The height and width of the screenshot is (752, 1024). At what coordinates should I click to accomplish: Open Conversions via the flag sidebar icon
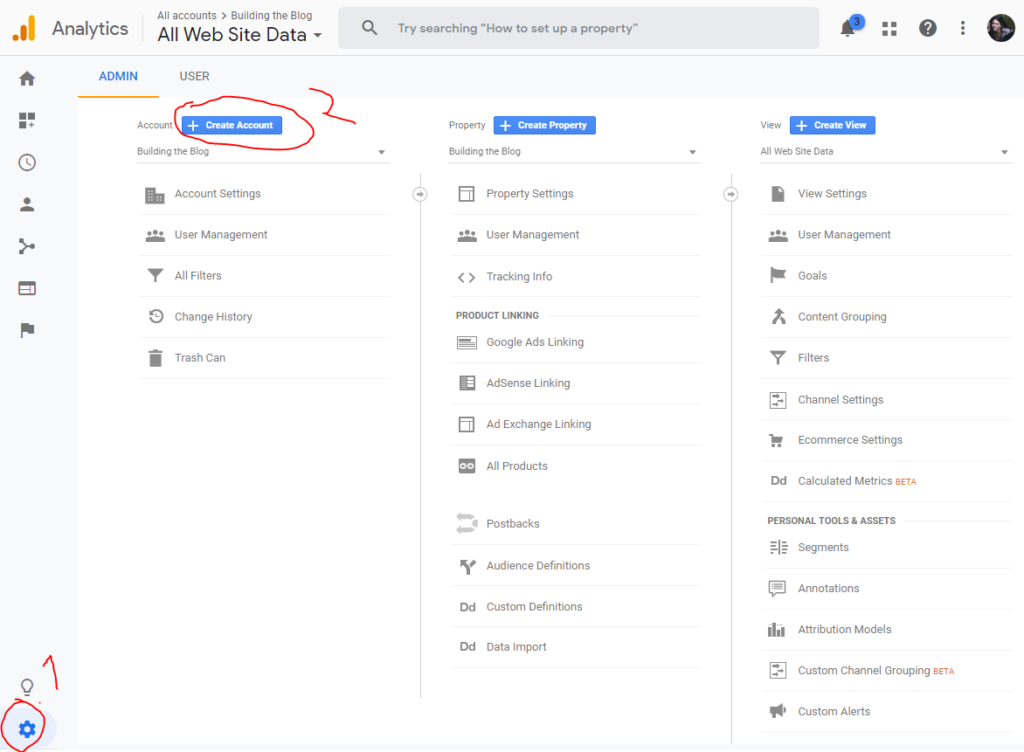point(27,330)
